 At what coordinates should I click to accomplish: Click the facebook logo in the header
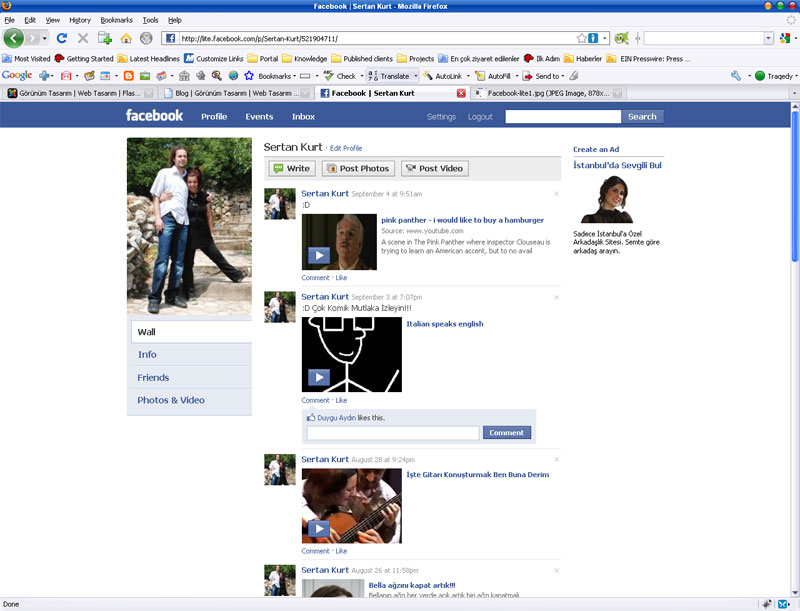[154, 116]
